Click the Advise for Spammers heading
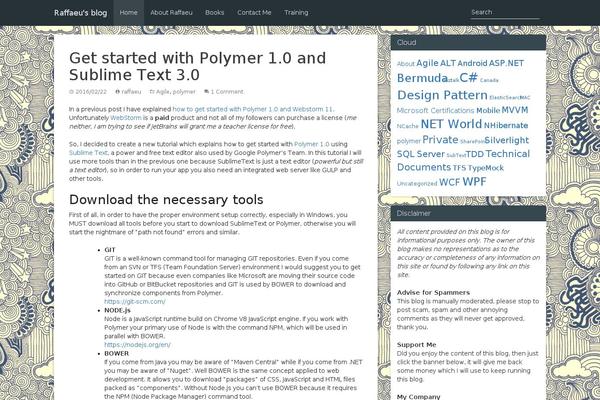600x400 pixels. [433, 293]
